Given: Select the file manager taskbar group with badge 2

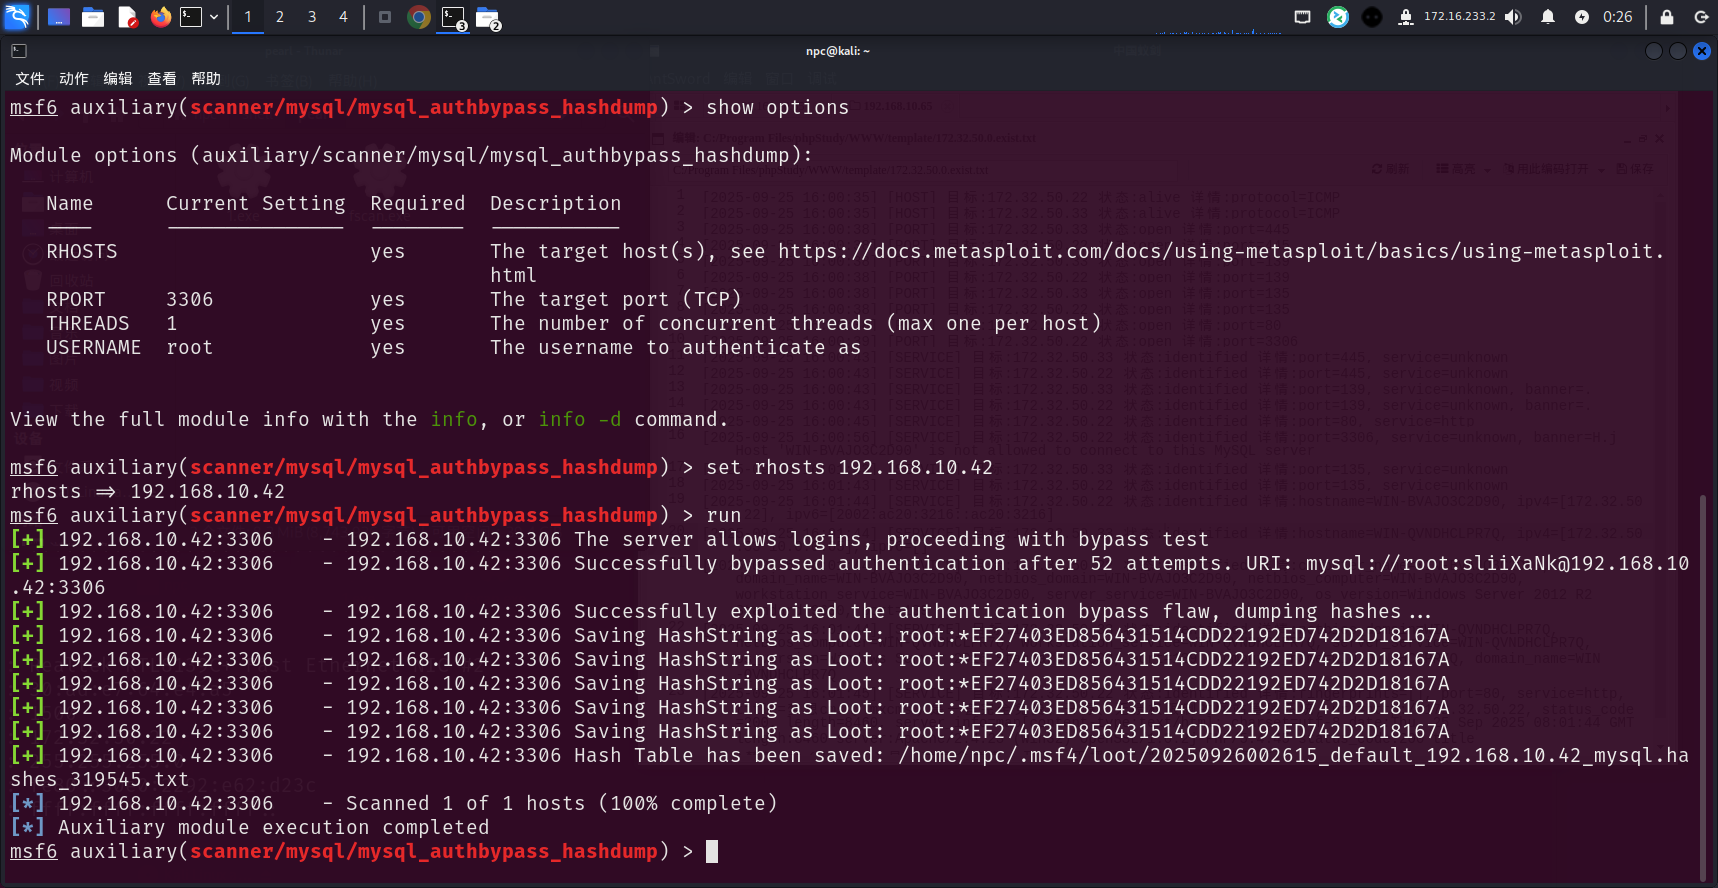Looking at the screenshot, I should click(x=488, y=18).
